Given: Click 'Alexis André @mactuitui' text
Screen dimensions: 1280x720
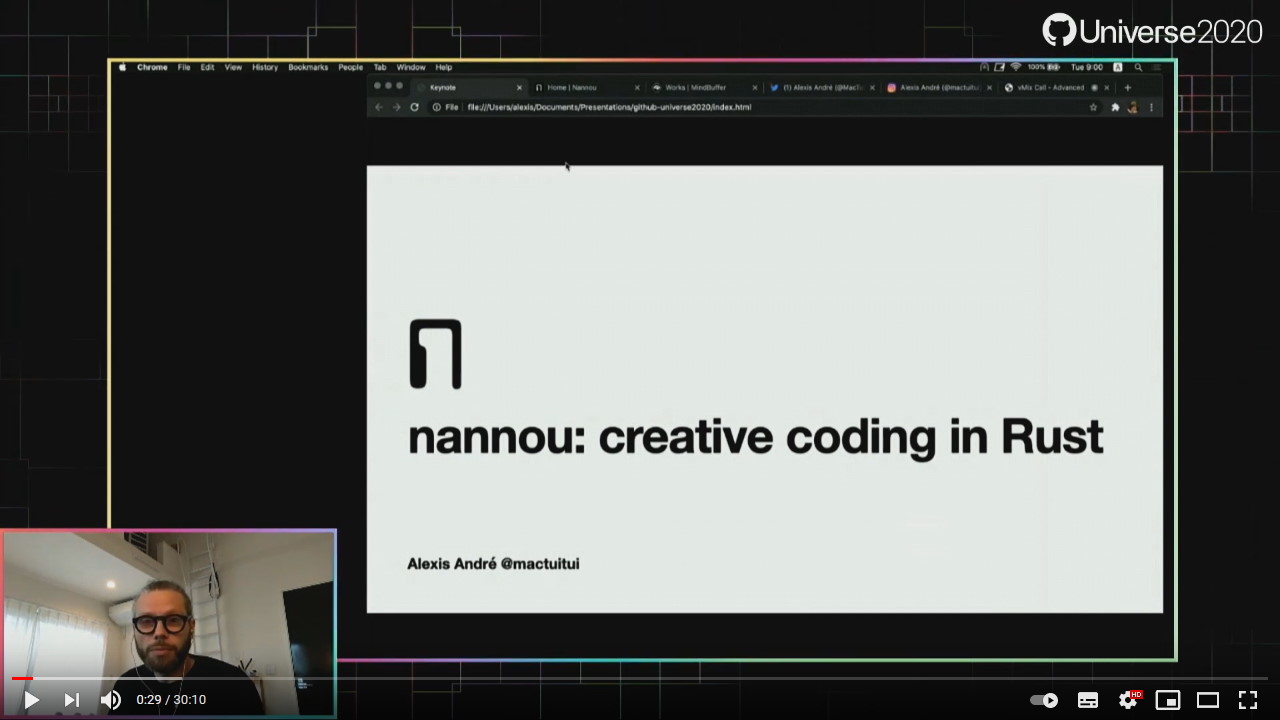Looking at the screenshot, I should point(493,564).
